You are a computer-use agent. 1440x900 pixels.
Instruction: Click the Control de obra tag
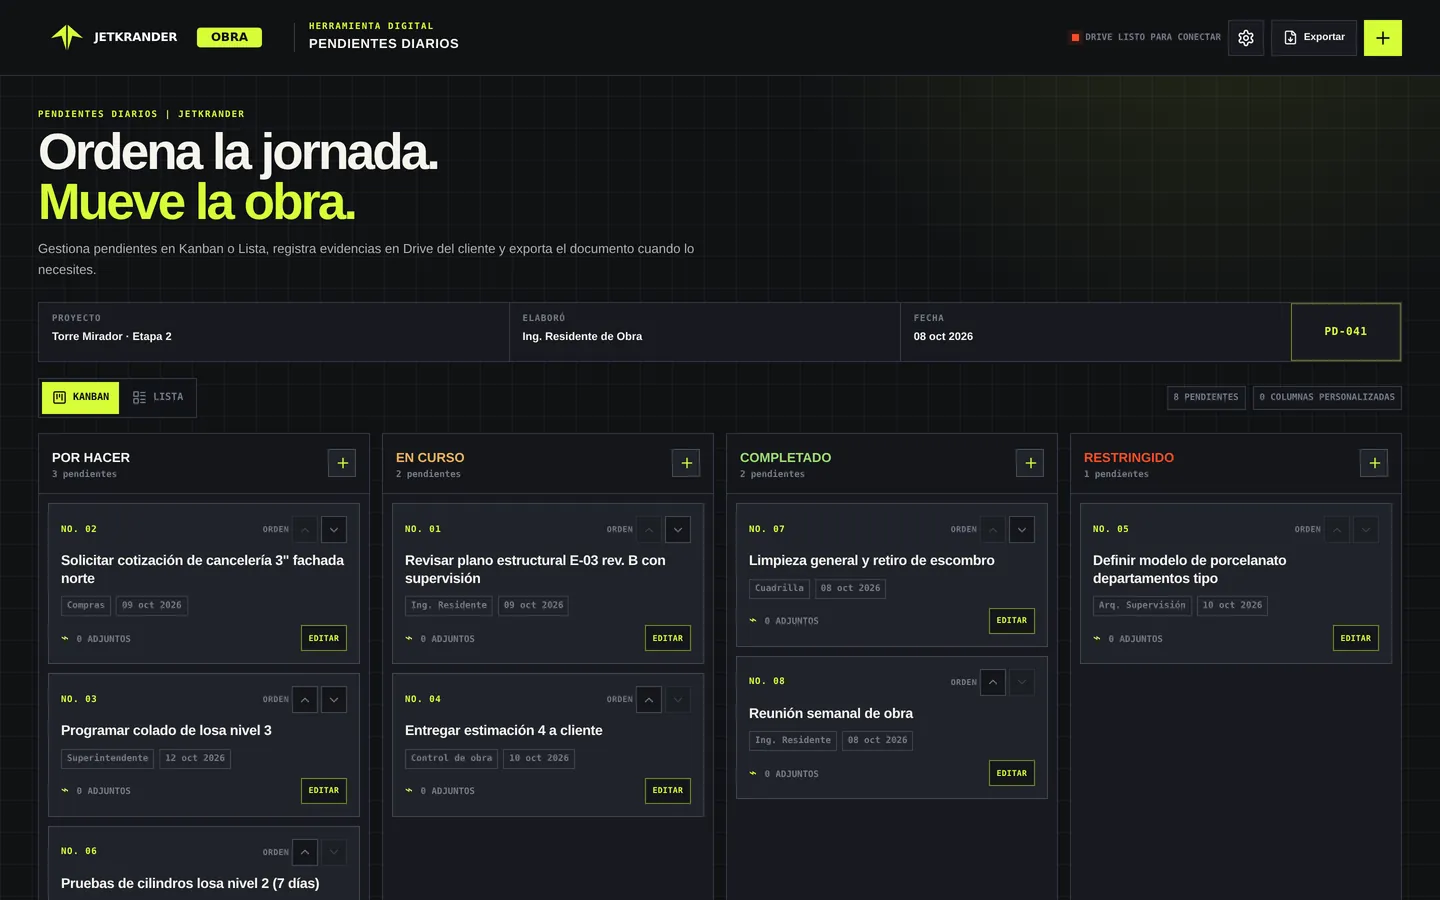click(452, 758)
